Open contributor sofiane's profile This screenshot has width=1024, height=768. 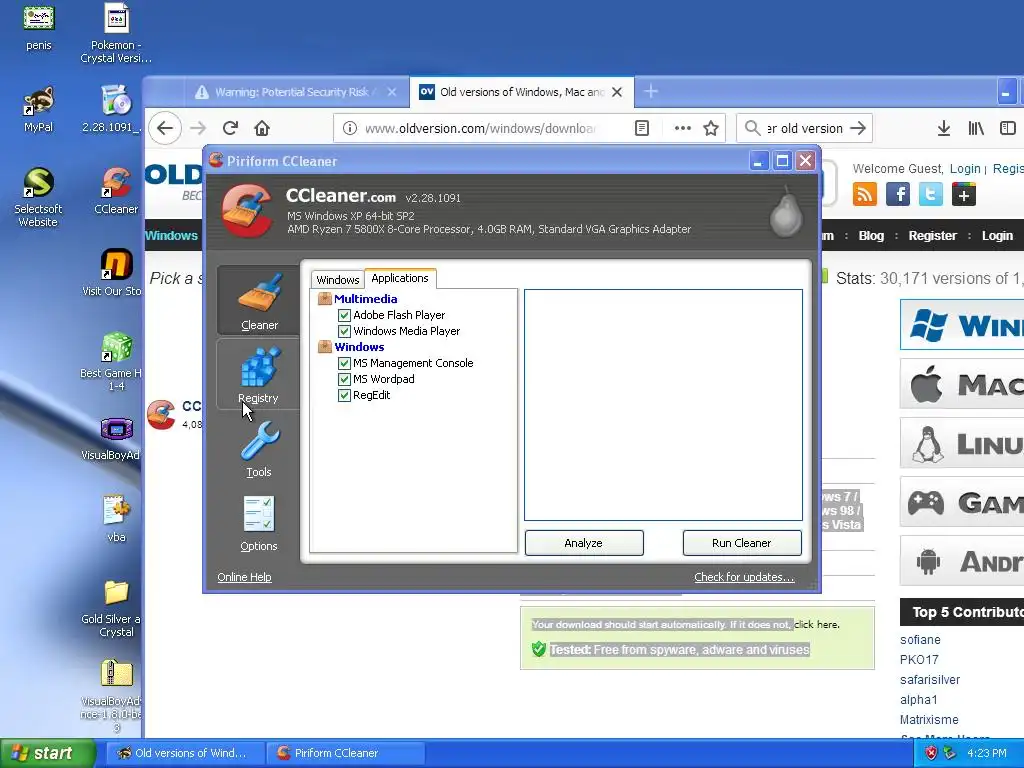click(920, 640)
